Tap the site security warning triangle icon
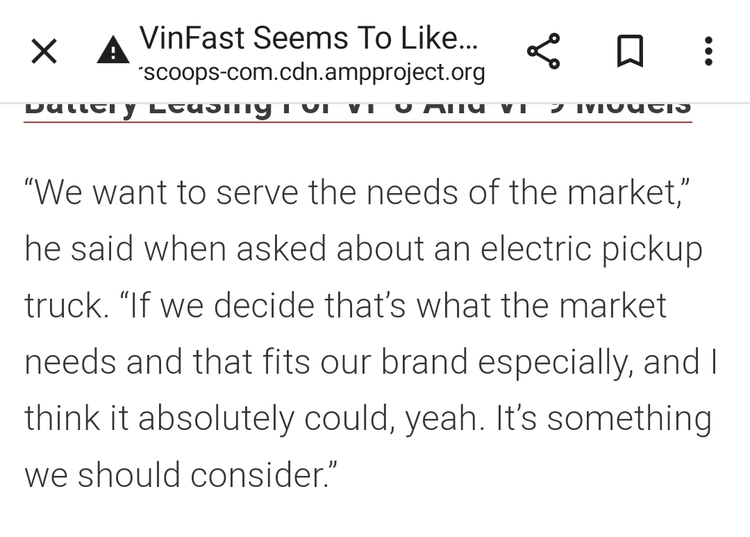The height and width of the screenshot is (537, 750). [113, 50]
